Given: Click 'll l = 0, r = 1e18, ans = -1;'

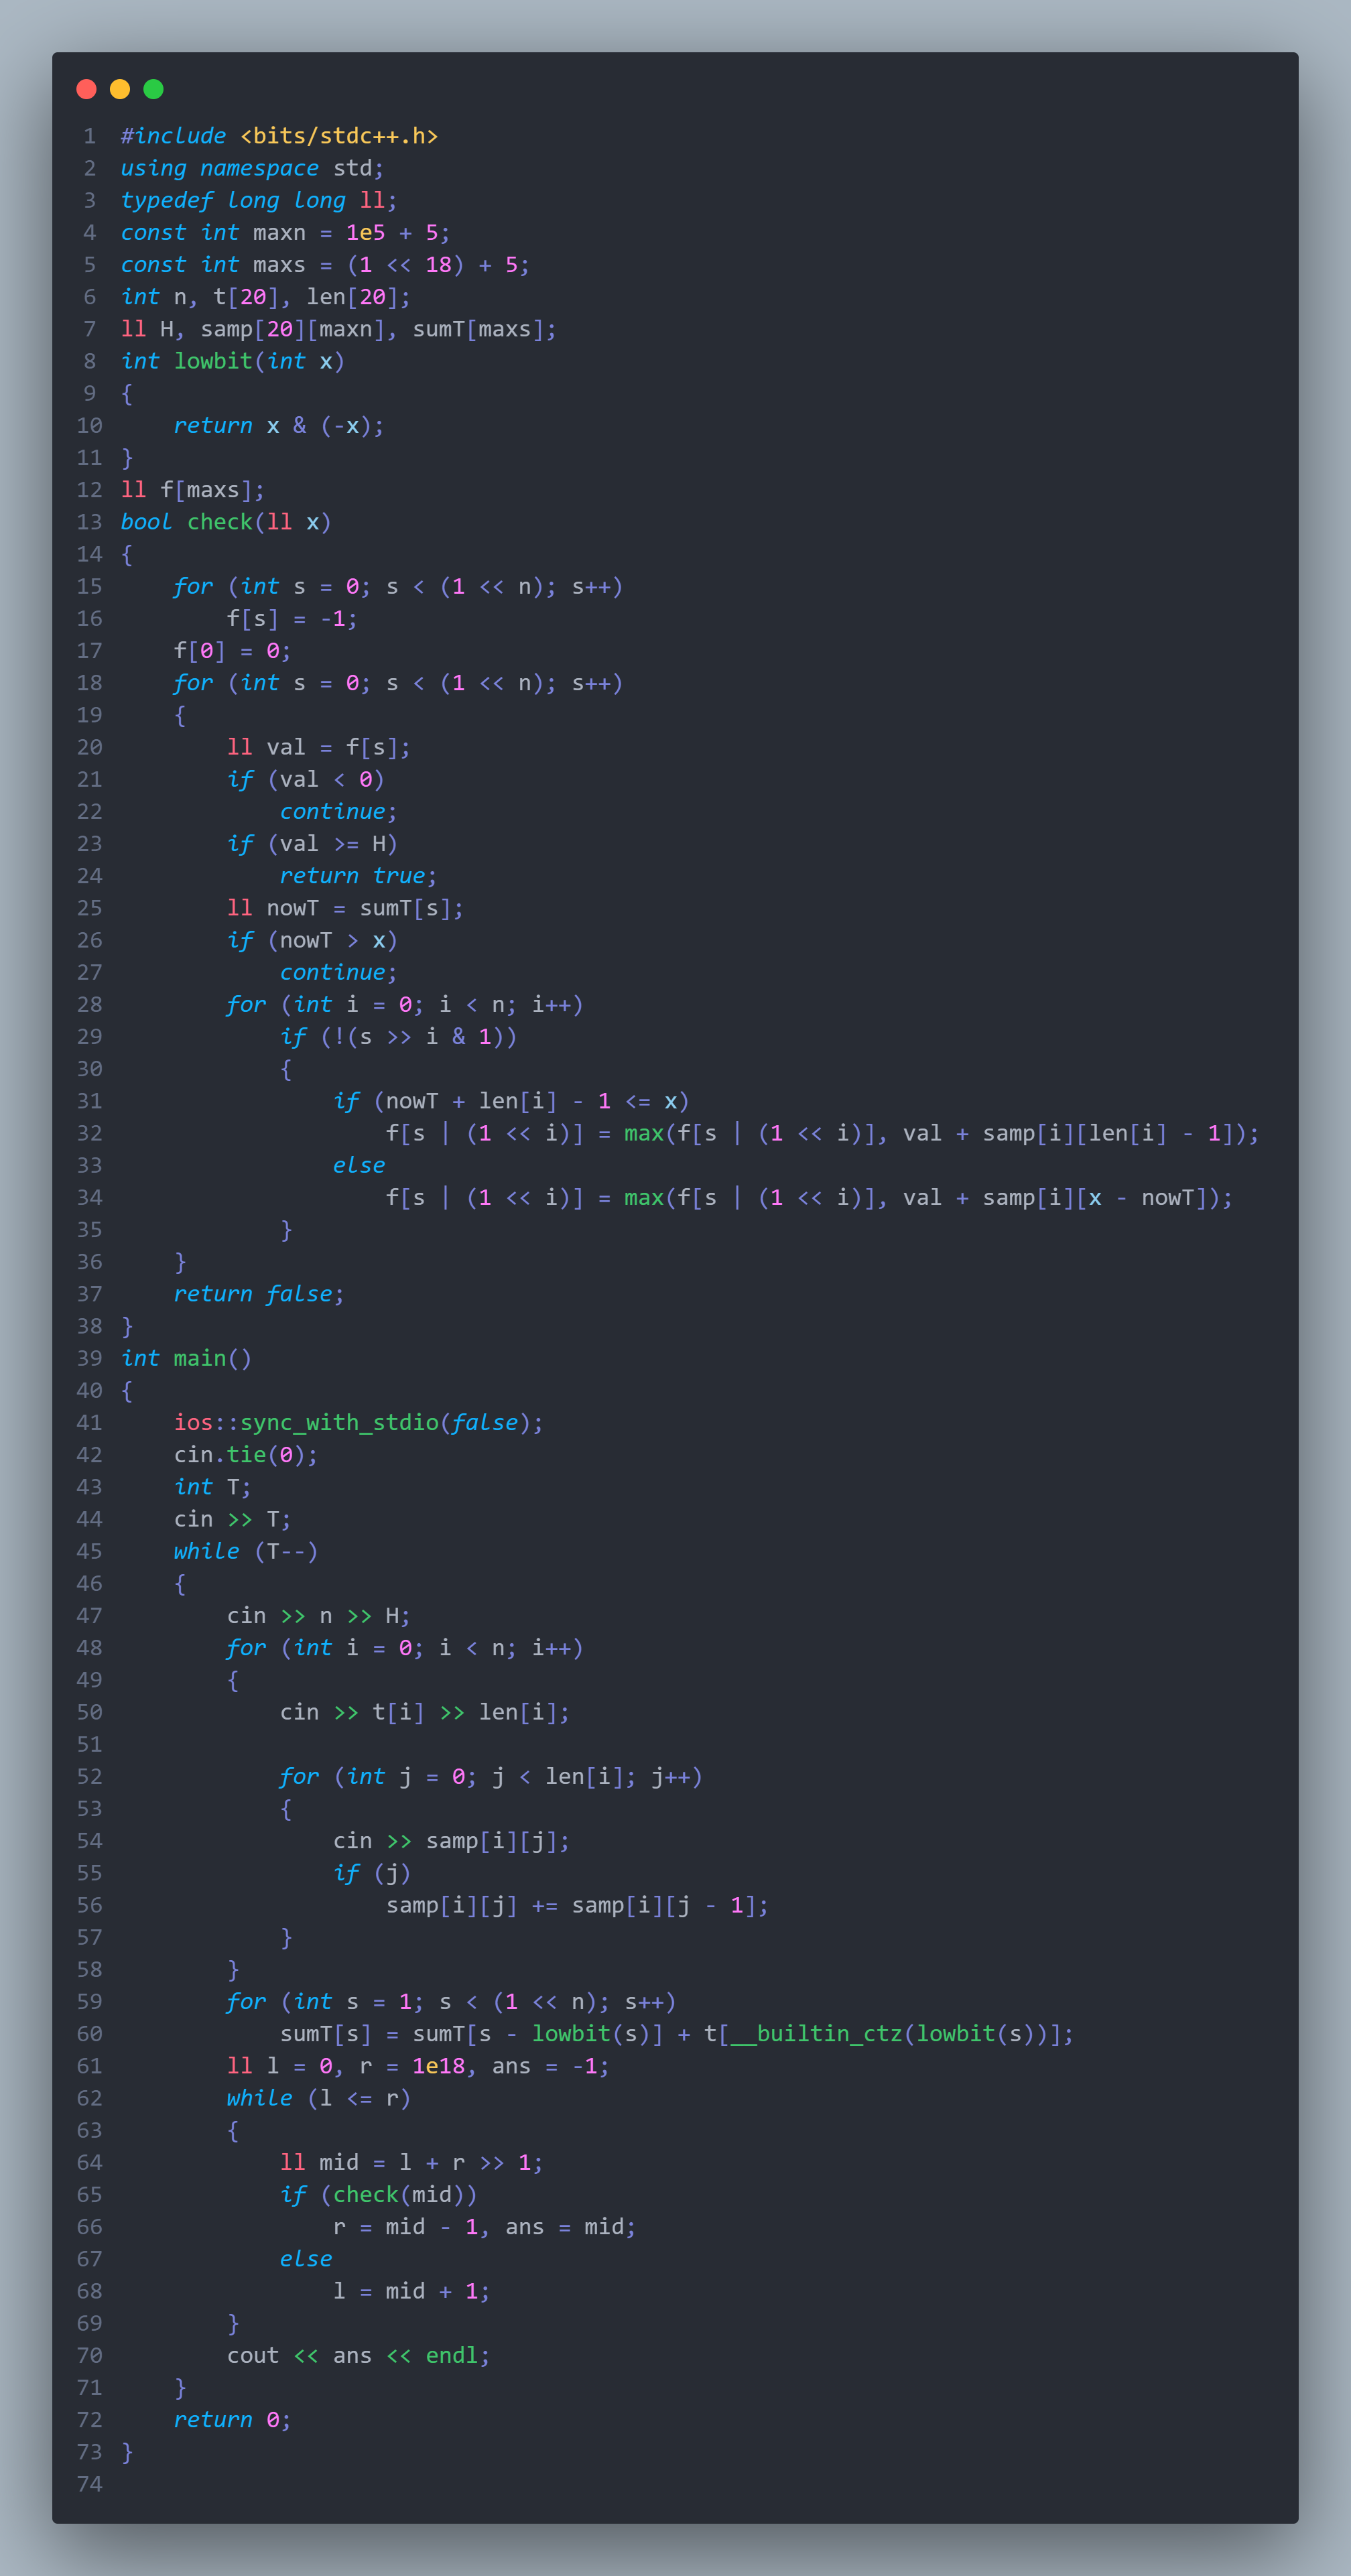Looking at the screenshot, I should [418, 2066].
